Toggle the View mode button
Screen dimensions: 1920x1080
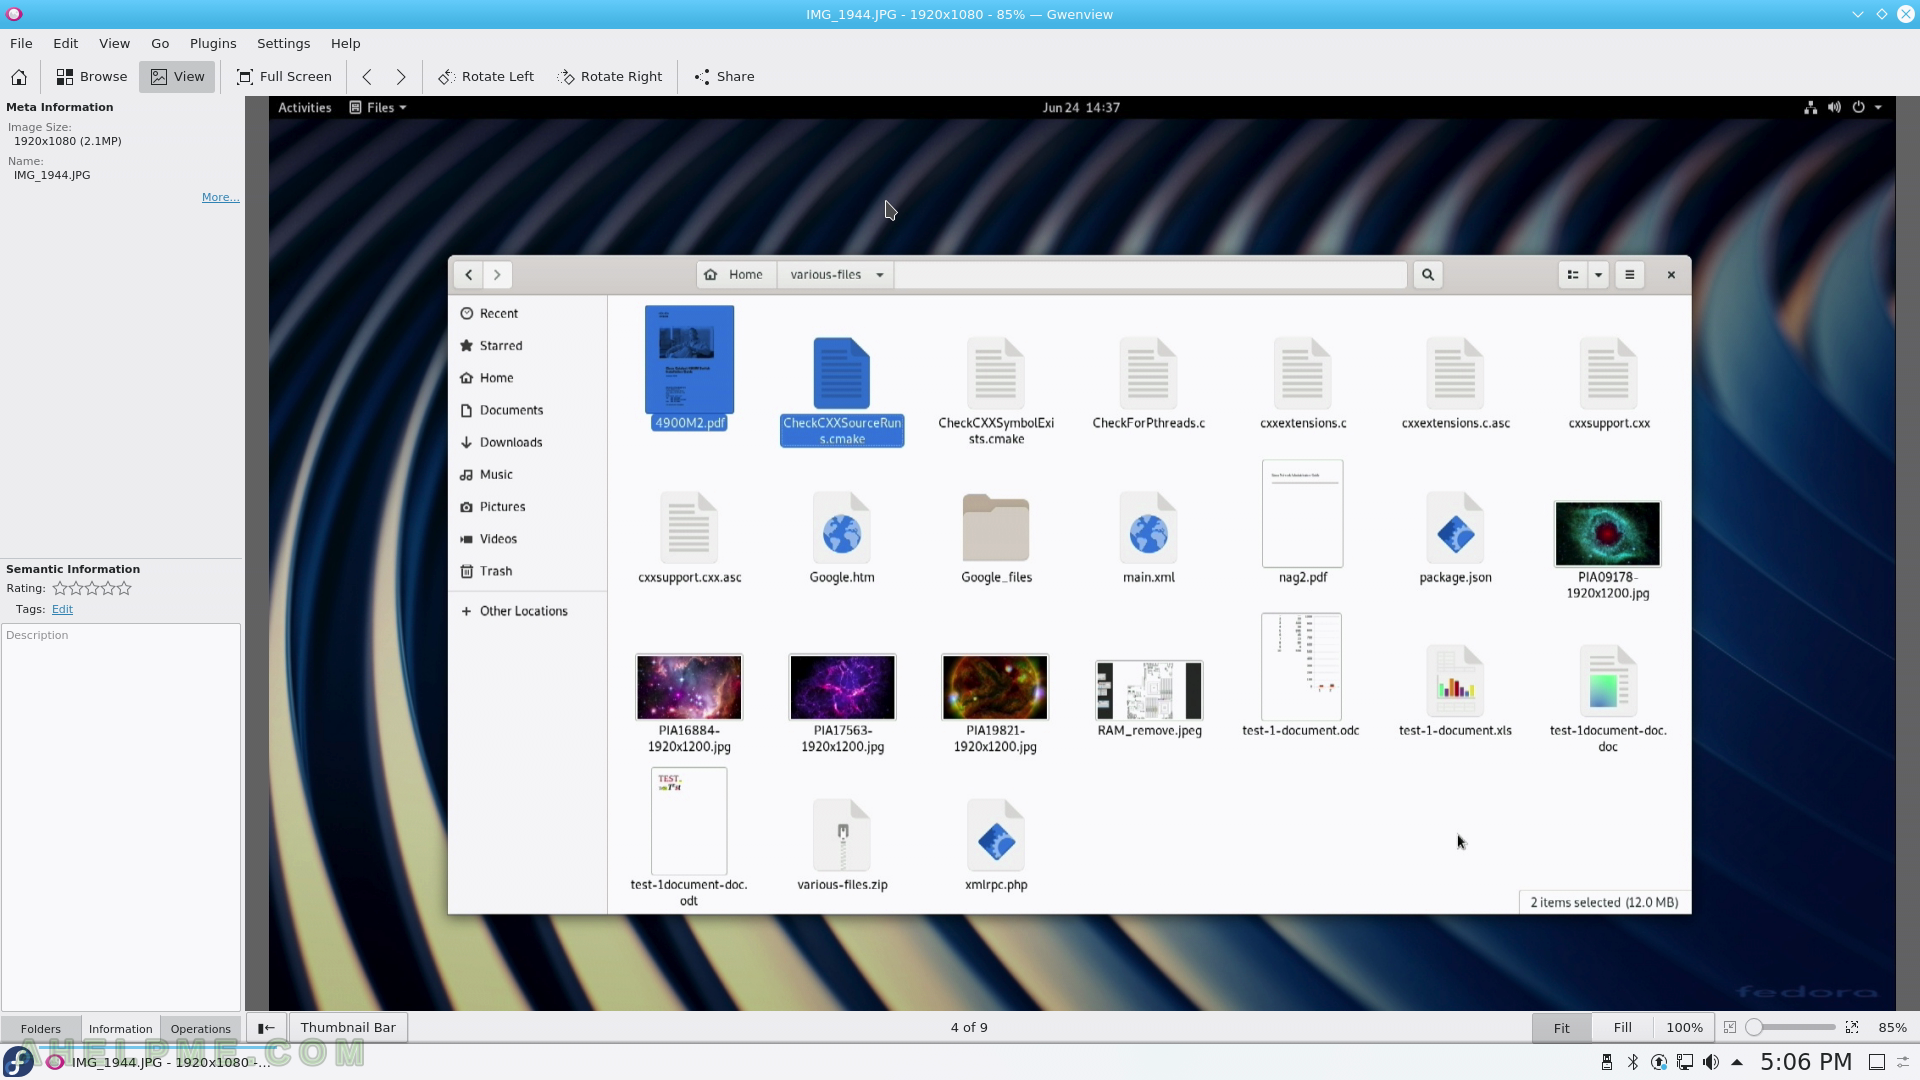177,77
